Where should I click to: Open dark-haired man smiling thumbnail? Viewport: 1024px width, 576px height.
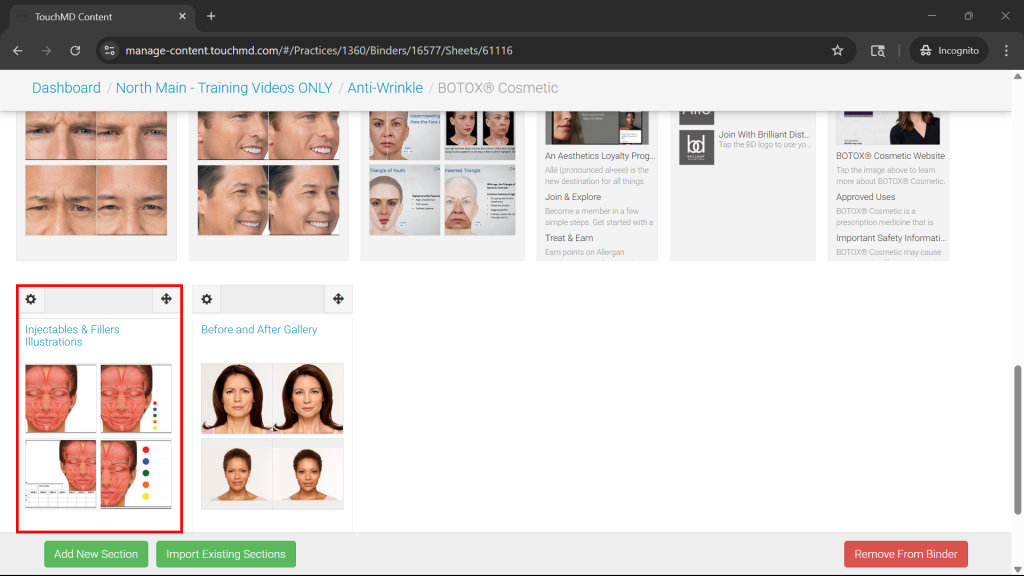[x=268, y=200]
